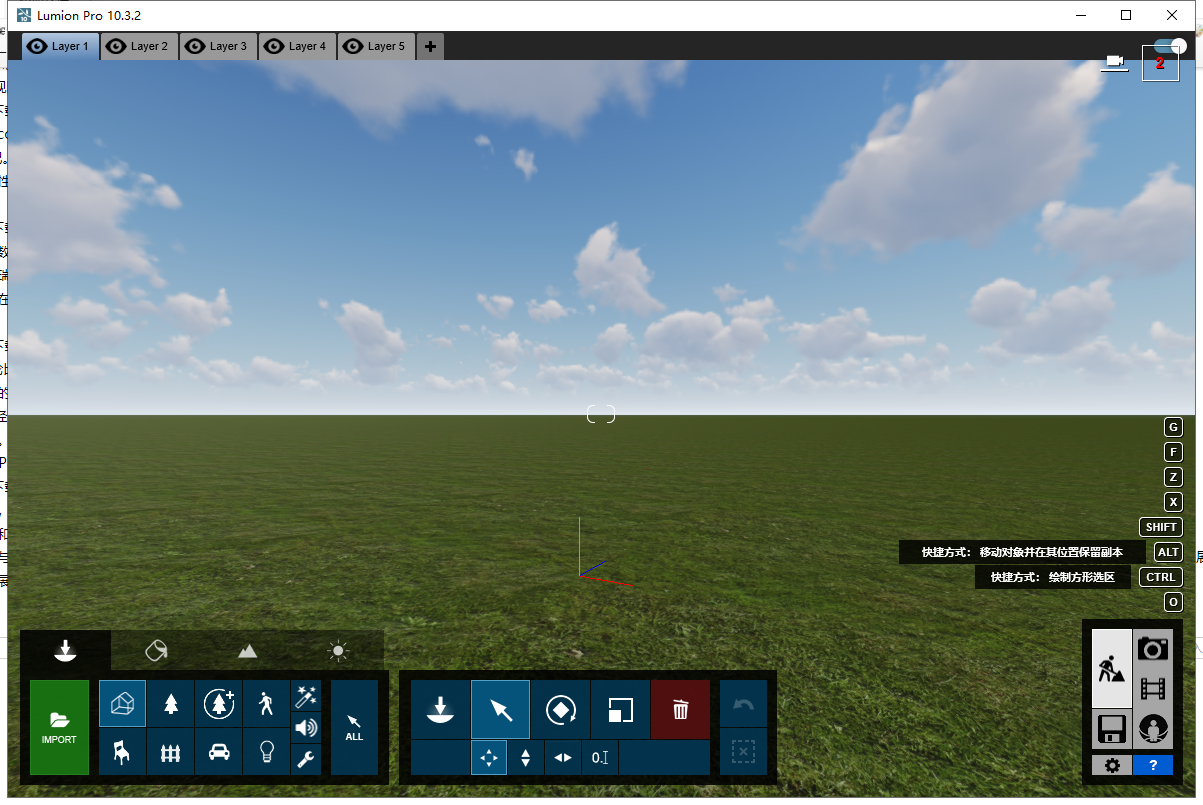
Task: Click the red trash delete tool
Action: tap(680, 710)
